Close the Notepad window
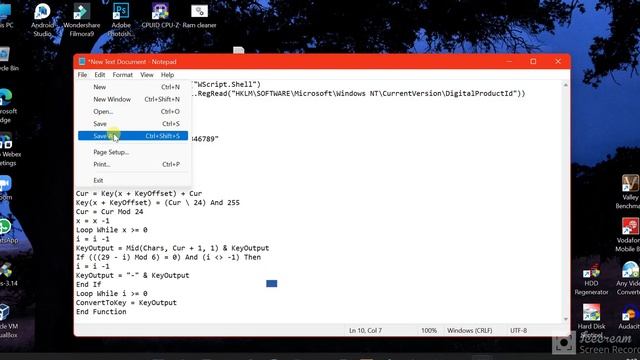Screen dimensions: 640x360 click(558, 61)
